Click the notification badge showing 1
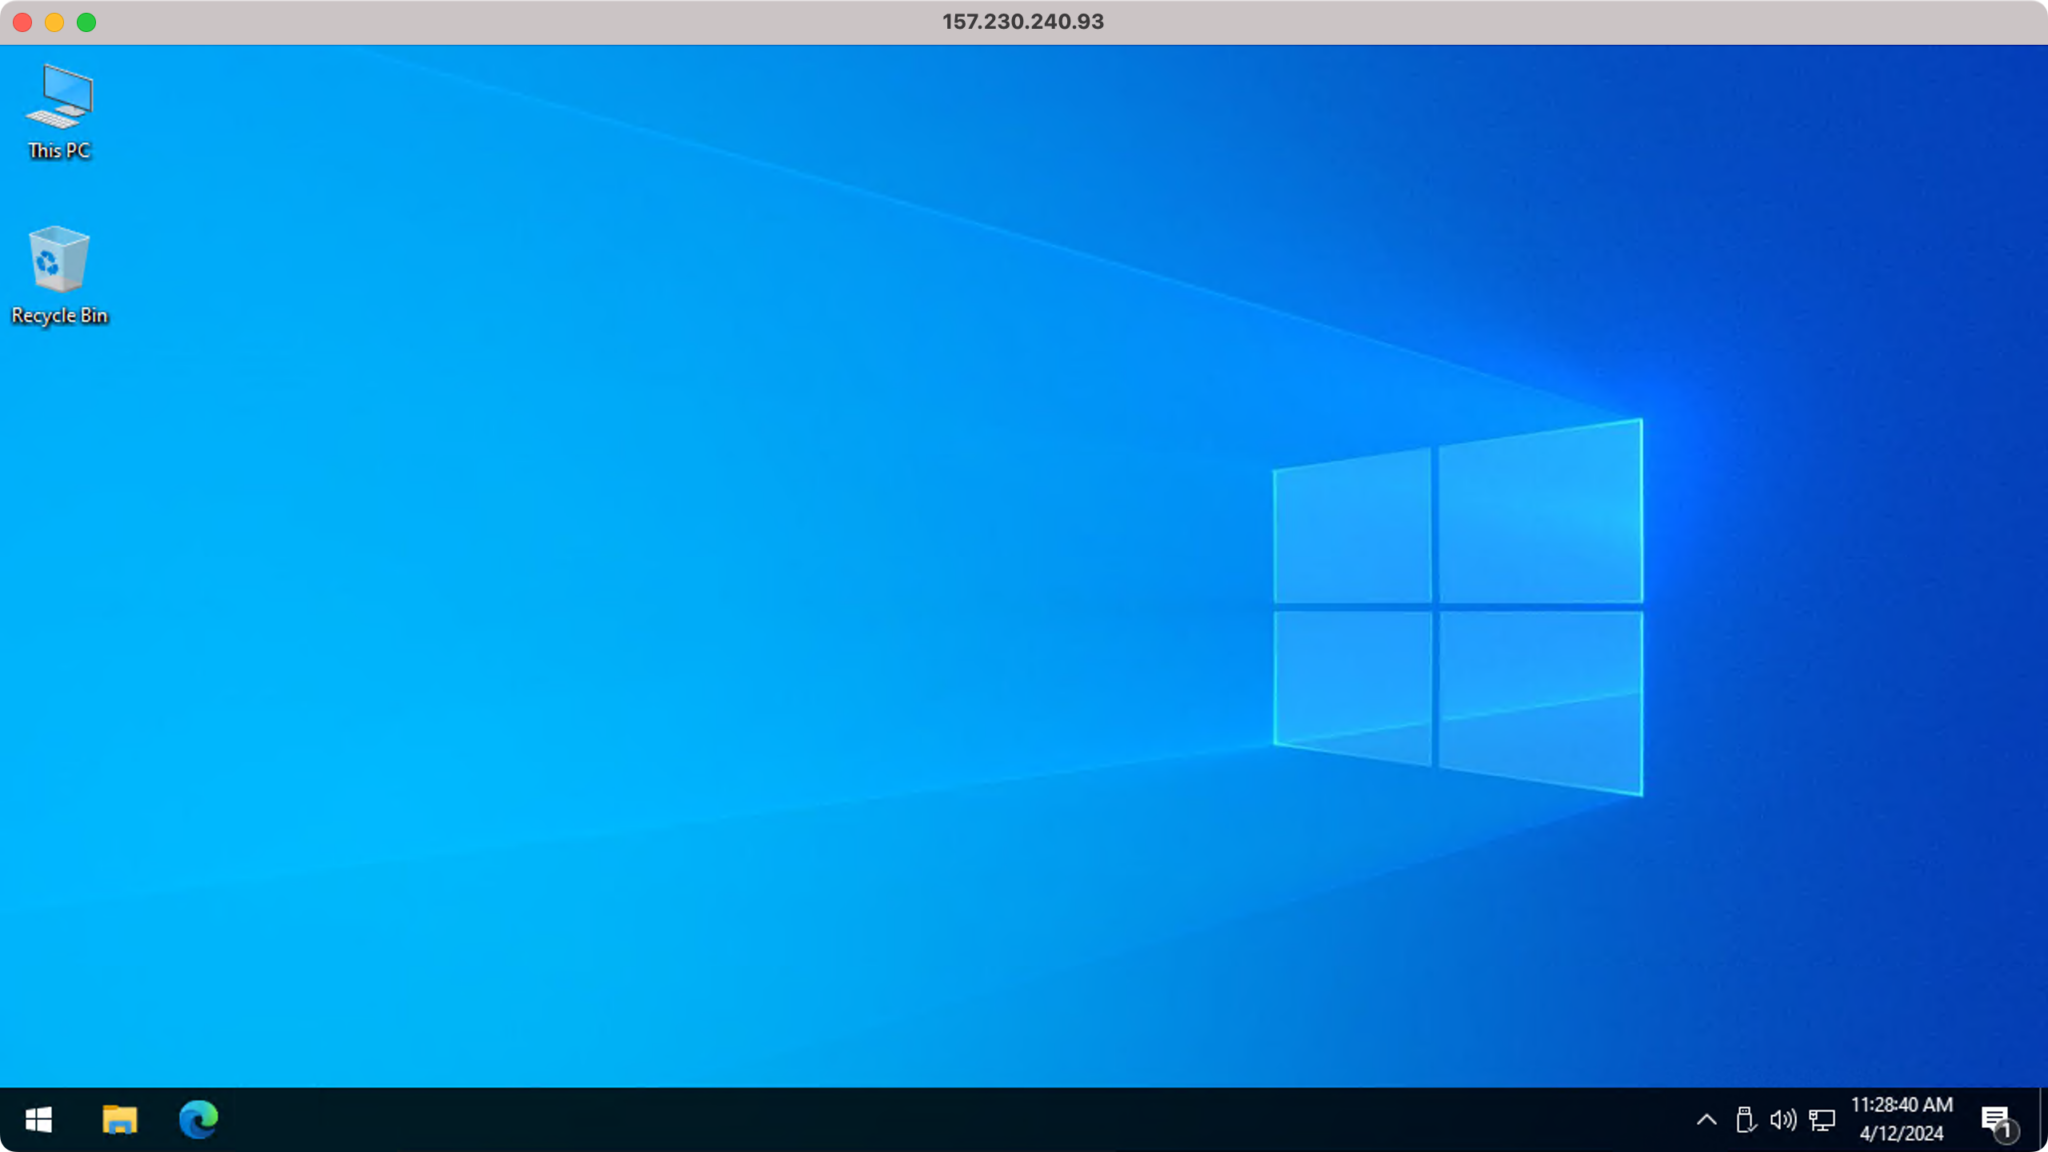Image resolution: width=2048 pixels, height=1152 pixels. tap(2008, 1134)
